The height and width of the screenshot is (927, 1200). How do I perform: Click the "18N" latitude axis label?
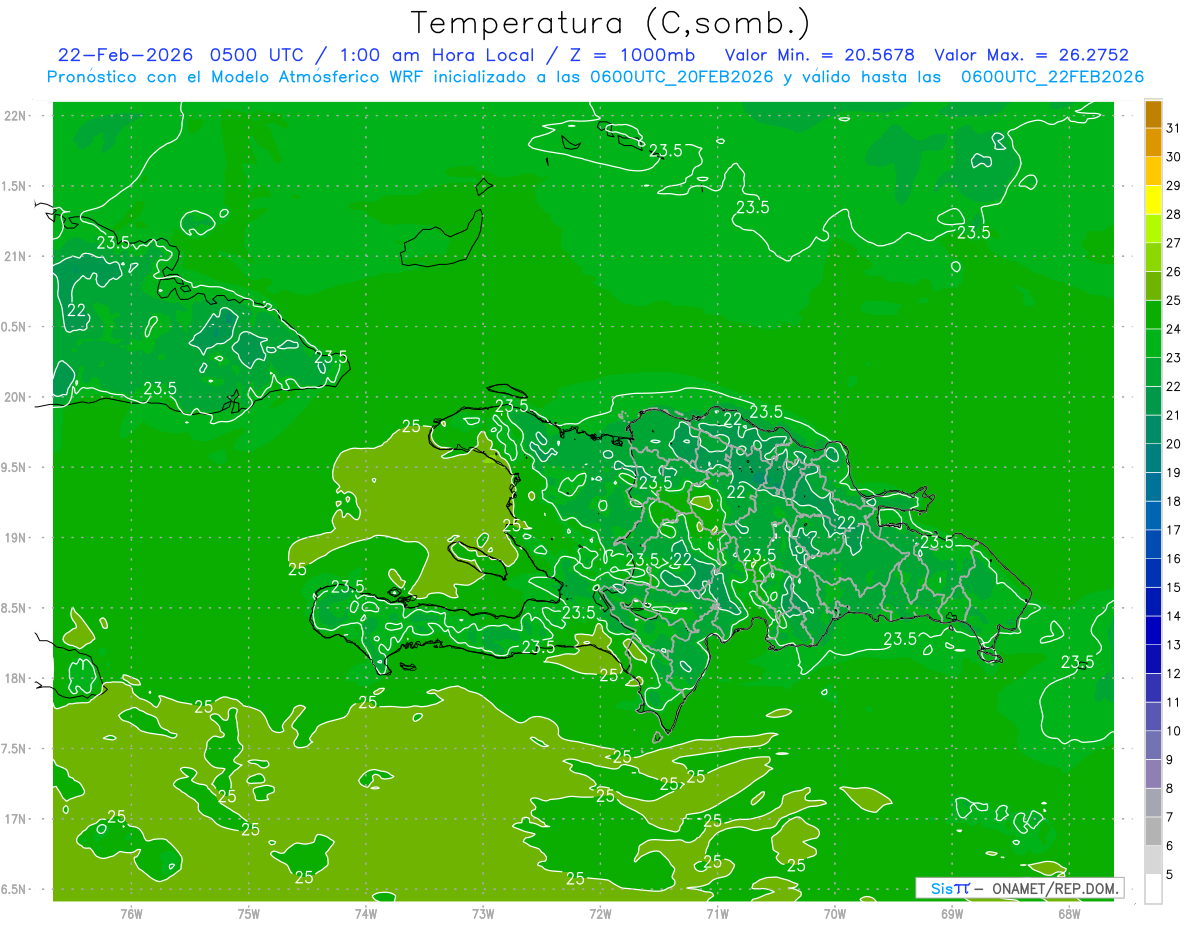[x=17, y=678]
